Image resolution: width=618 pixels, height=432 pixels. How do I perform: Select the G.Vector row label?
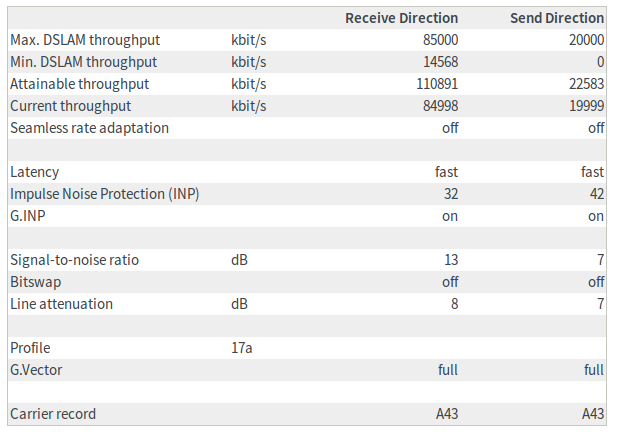pyautogui.click(x=36, y=370)
